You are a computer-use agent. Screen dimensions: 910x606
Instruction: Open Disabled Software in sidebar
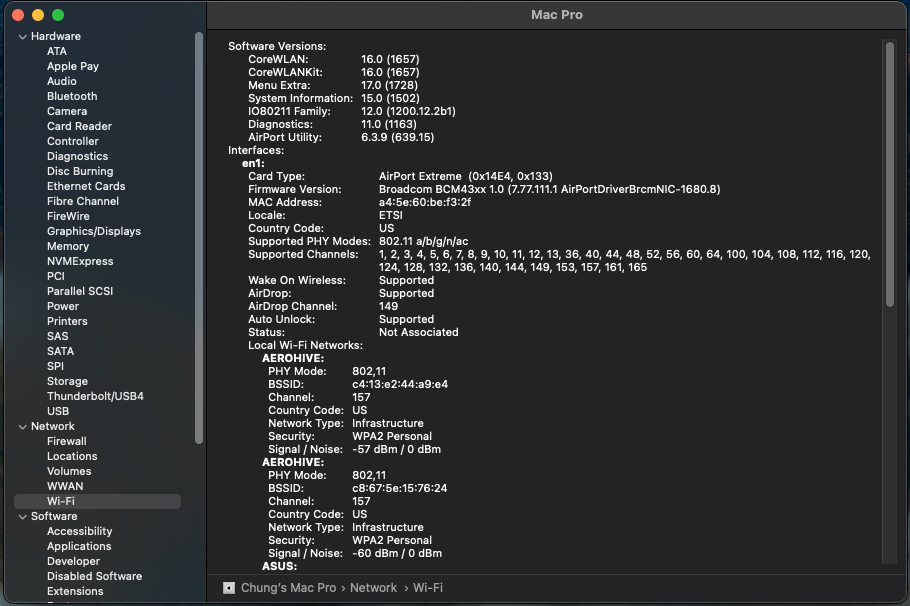point(94,576)
